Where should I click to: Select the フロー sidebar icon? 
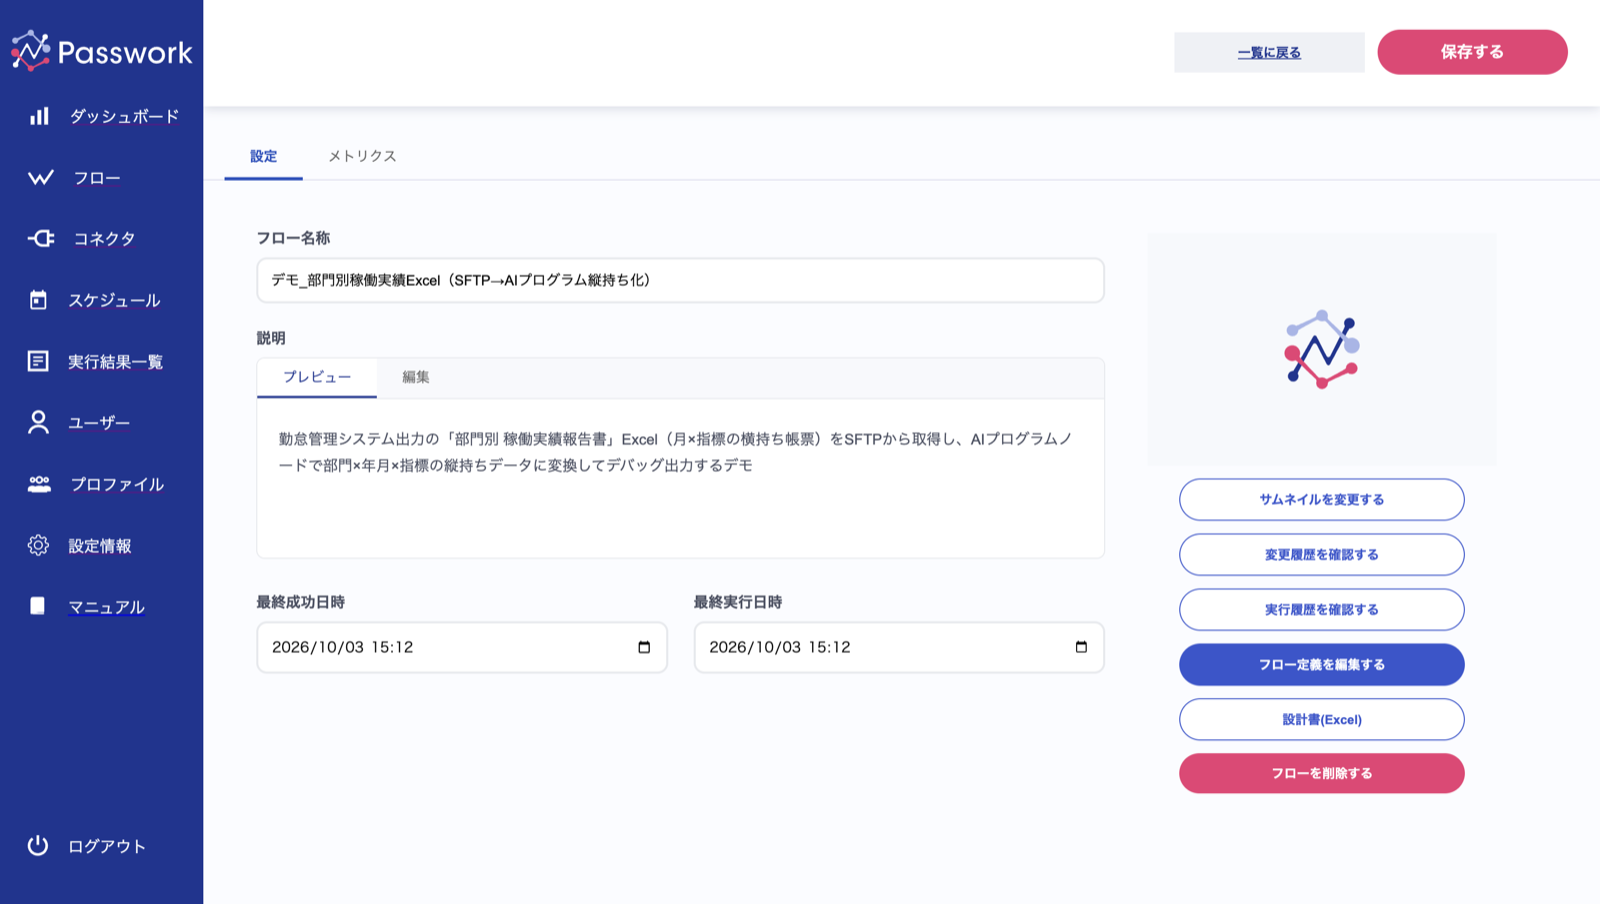[41, 178]
